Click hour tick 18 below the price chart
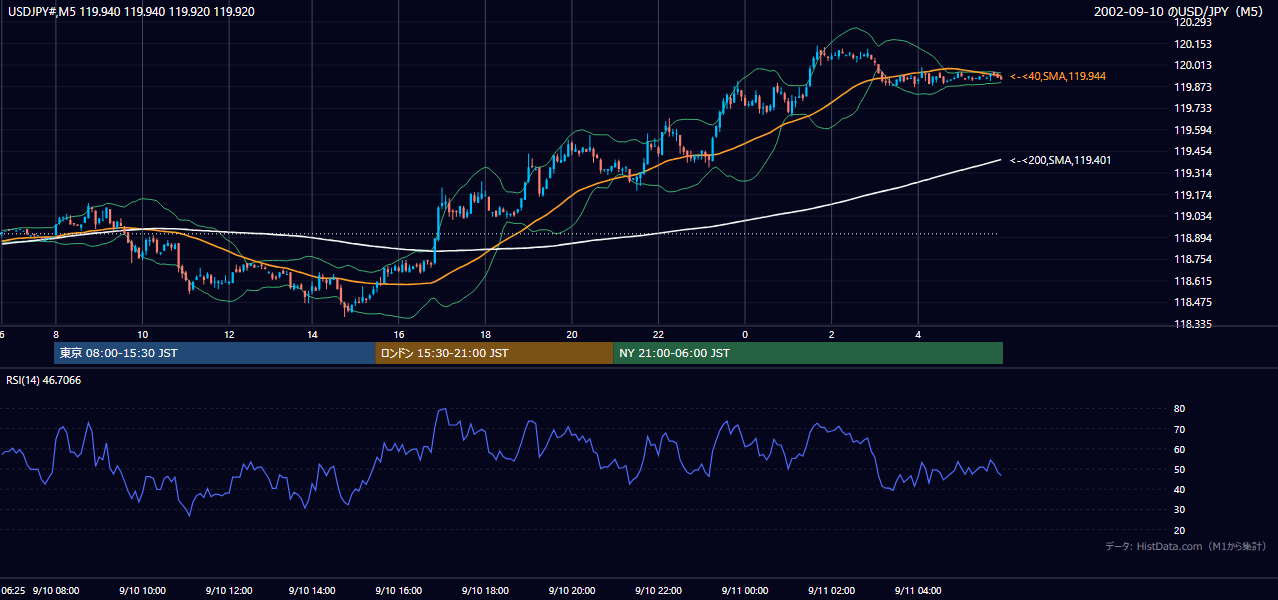1278x600 pixels. (487, 334)
